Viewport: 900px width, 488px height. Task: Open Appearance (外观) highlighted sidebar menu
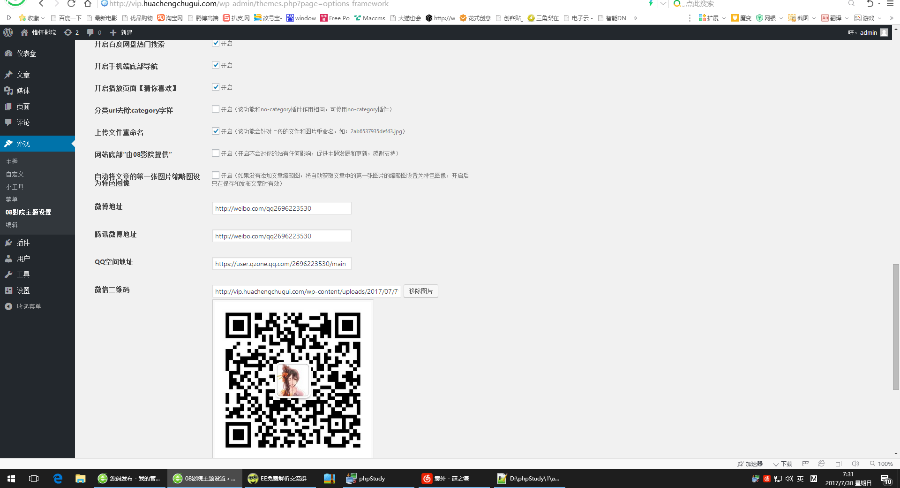pos(37,144)
